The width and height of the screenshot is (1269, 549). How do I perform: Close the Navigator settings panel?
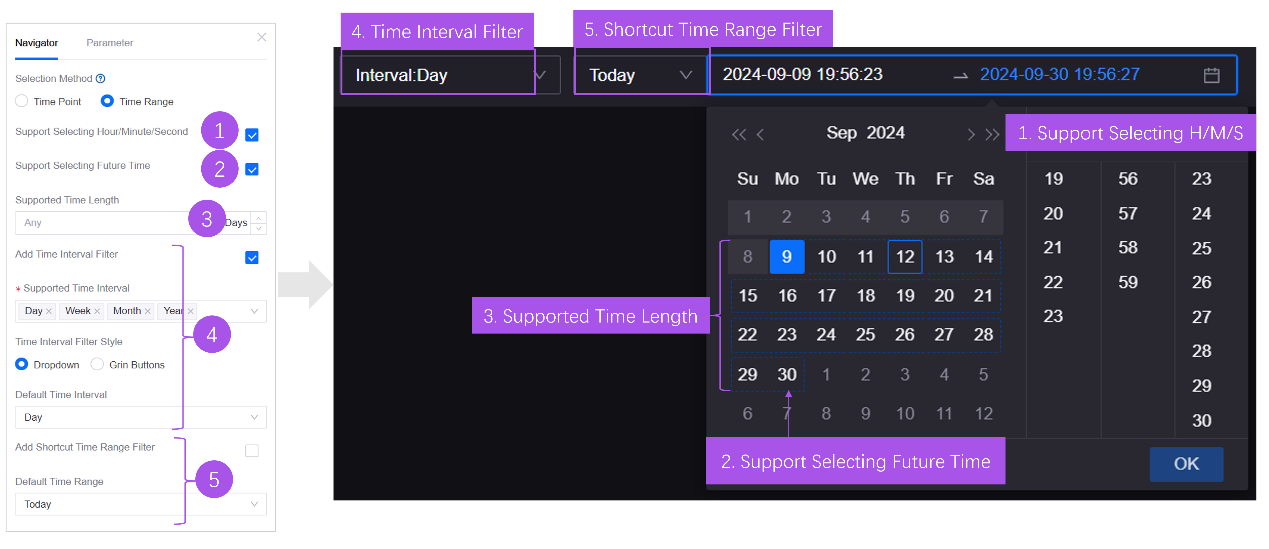(x=262, y=37)
